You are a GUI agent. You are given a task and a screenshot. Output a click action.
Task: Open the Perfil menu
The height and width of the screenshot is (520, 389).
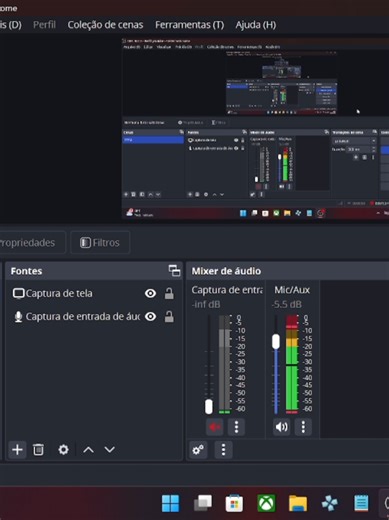[44, 25]
